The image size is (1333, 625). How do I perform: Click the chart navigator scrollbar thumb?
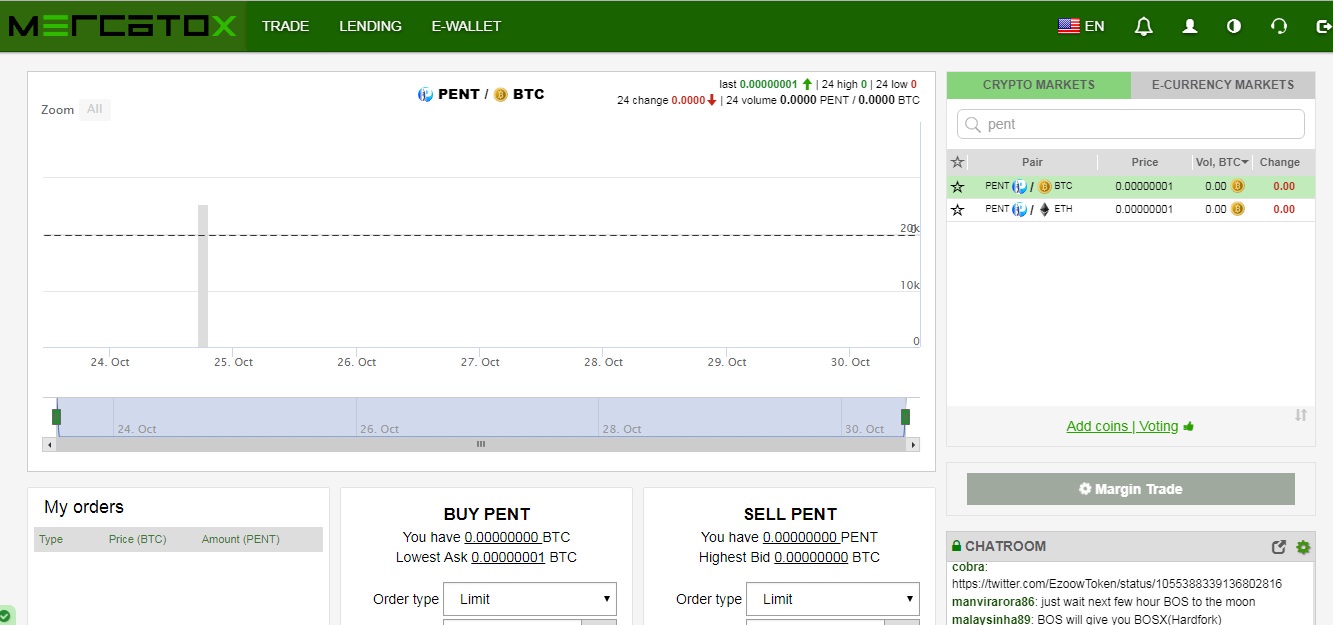[481, 444]
